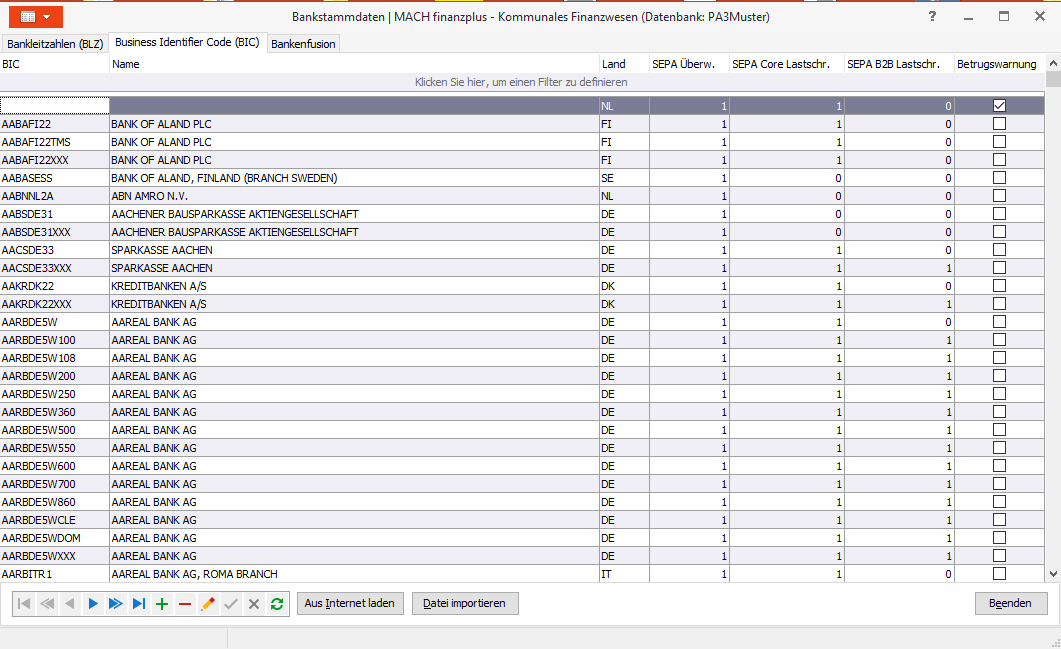Viewport: 1061px width, 649px height.
Task: Open help with the question mark icon
Action: [932, 16]
